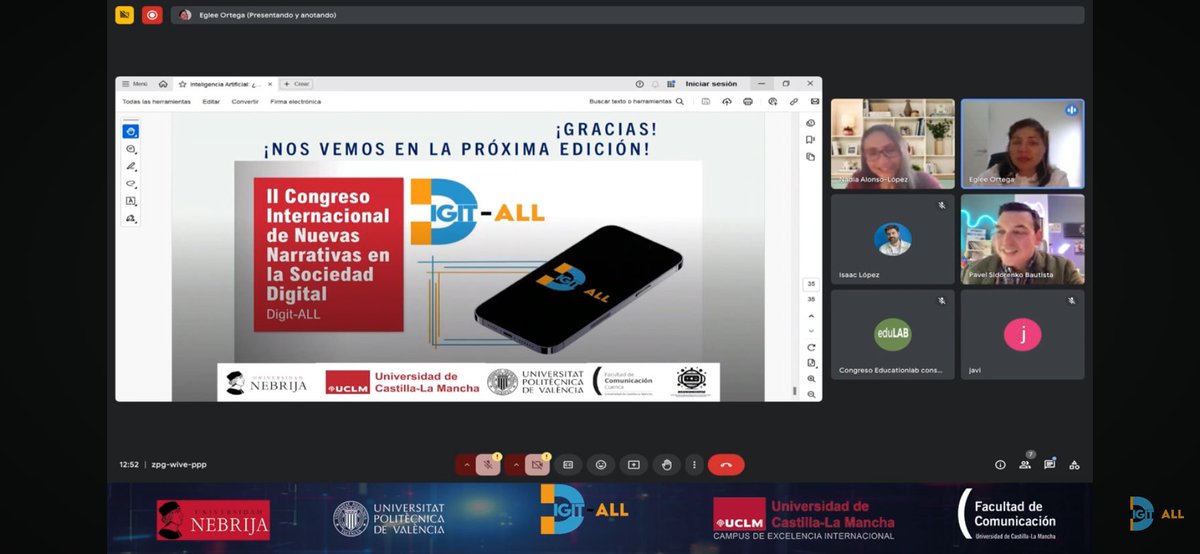
Task: Select the freehand draw tool in Acrobat
Action: click(x=131, y=184)
